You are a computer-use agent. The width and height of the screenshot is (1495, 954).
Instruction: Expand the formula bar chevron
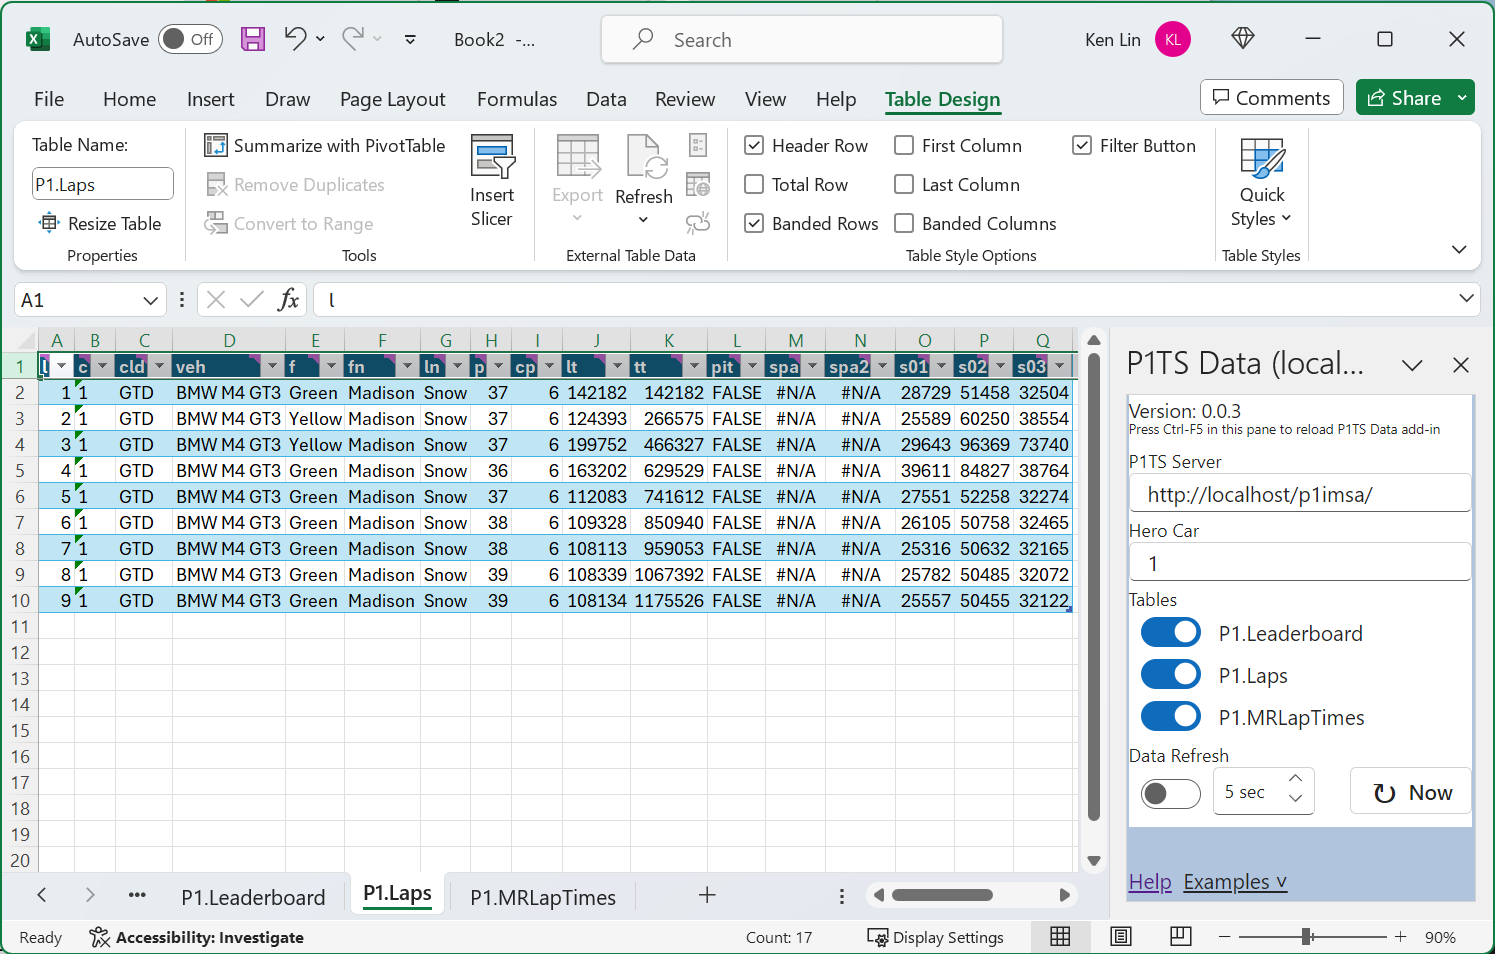click(1466, 298)
